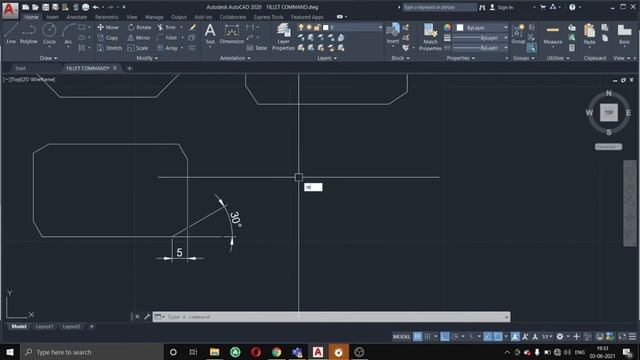Toggle MODEL space button in status bar

pyautogui.click(x=402, y=336)
